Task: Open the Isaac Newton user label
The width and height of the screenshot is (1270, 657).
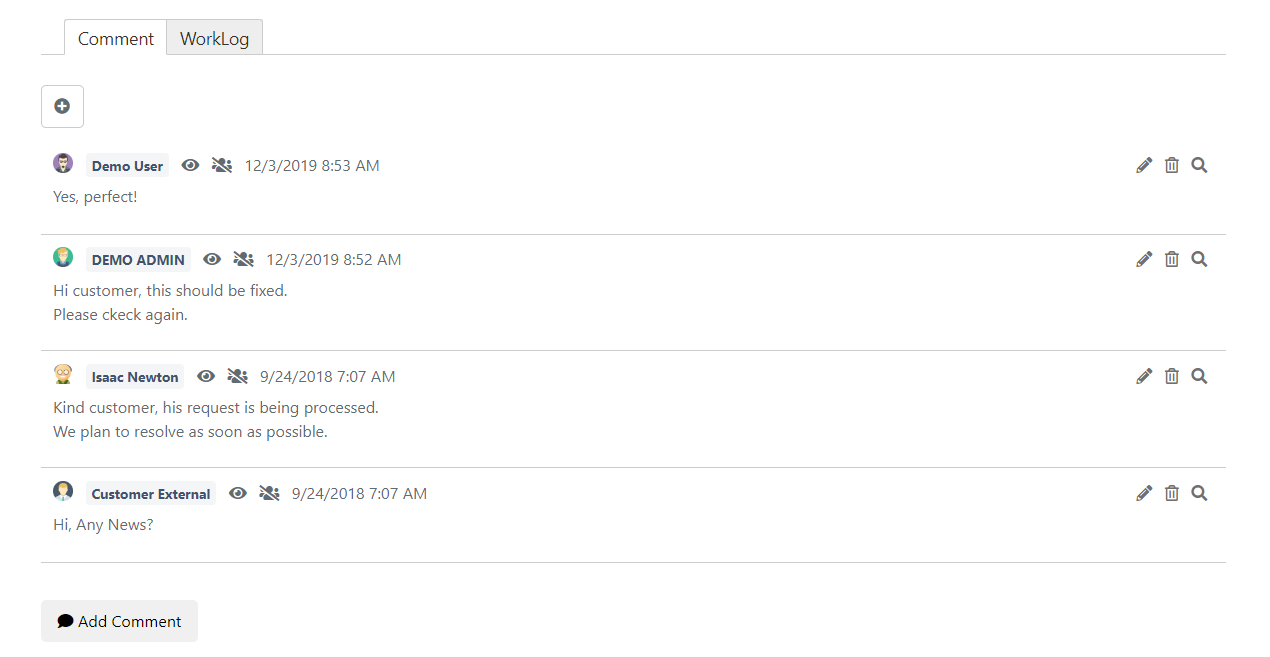Action: [135, 377]
